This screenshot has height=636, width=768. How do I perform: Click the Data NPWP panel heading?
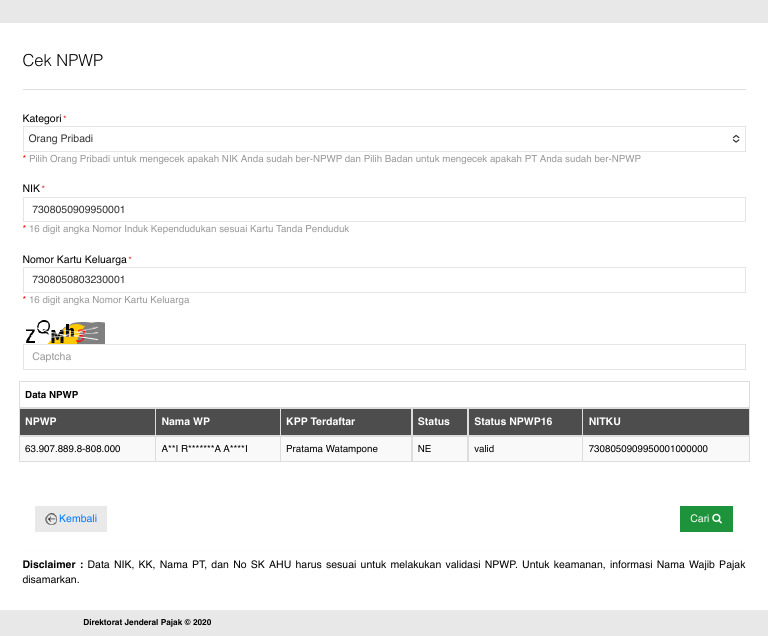(x=52, y=395)
